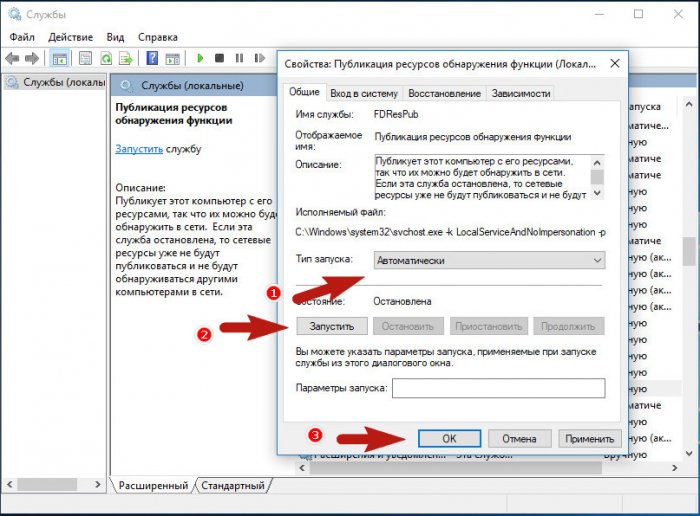The height and width of the screenshot is (516, 700).
Task: Click the Stop service toolbar icon
Action: (x=219, y=58)
